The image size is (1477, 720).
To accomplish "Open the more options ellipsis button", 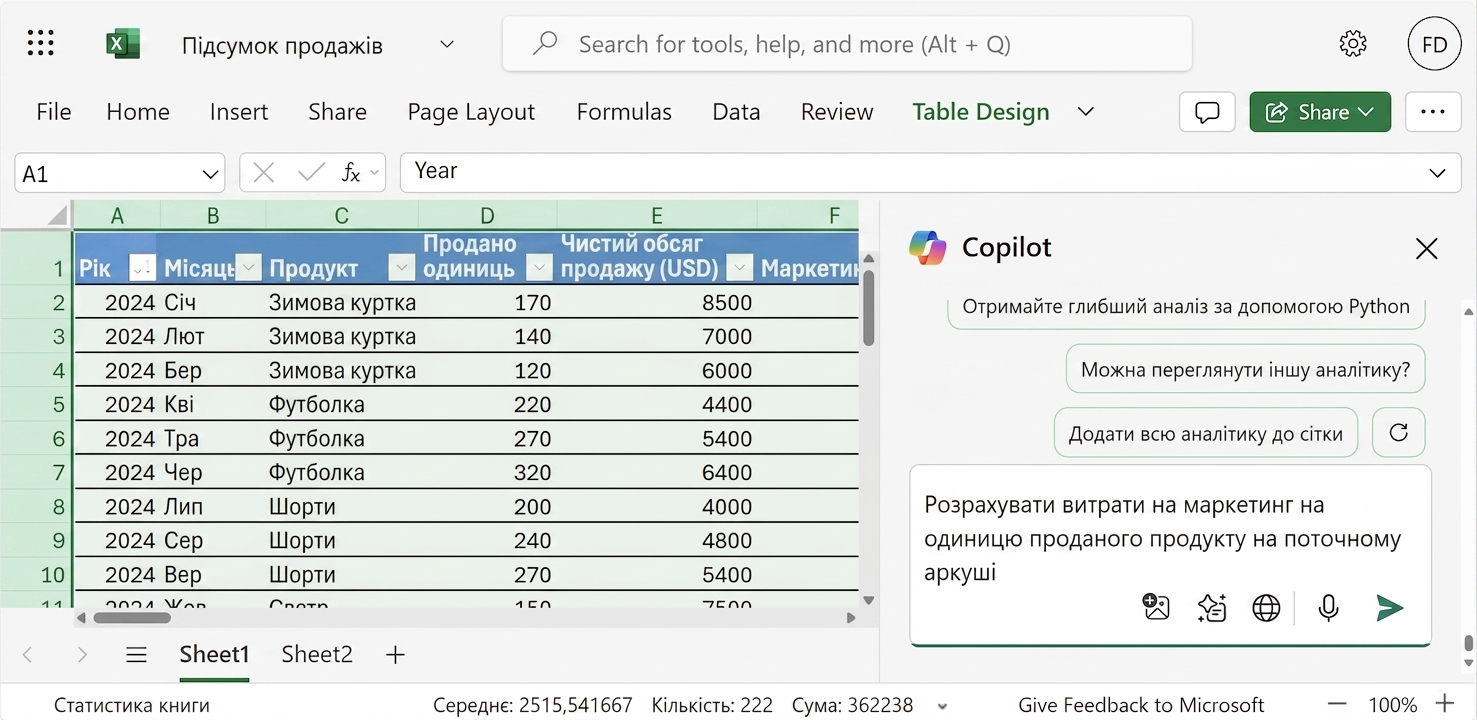I will pyautogui.click(x=1433, y=112).
